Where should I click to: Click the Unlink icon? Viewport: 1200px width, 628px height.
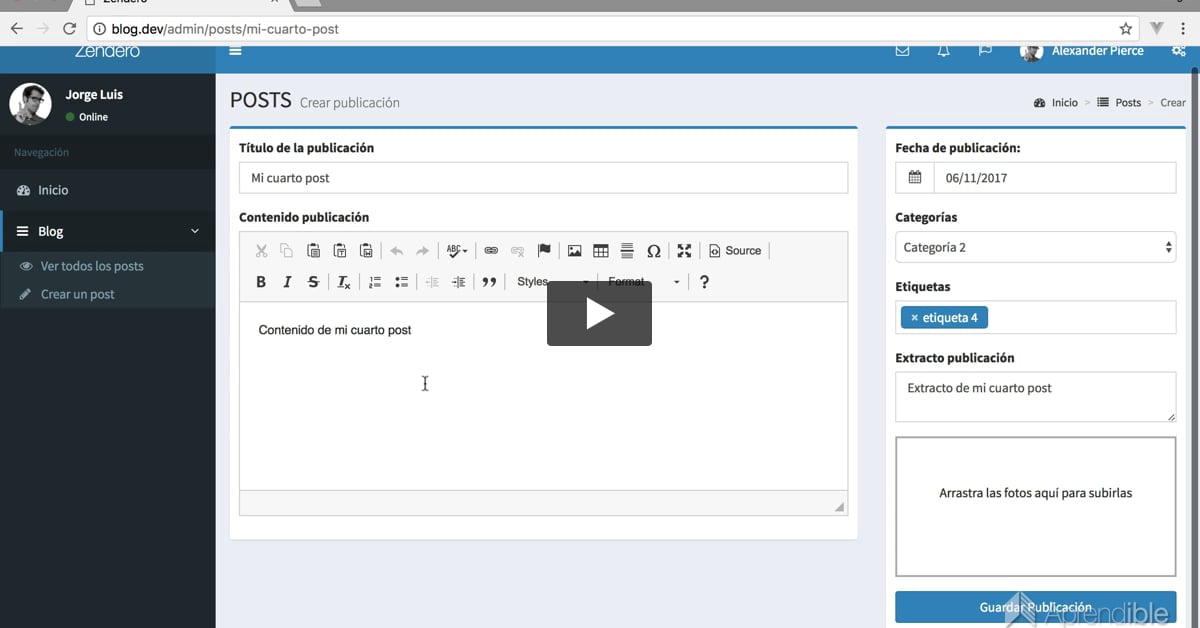[x=517, y=251]
